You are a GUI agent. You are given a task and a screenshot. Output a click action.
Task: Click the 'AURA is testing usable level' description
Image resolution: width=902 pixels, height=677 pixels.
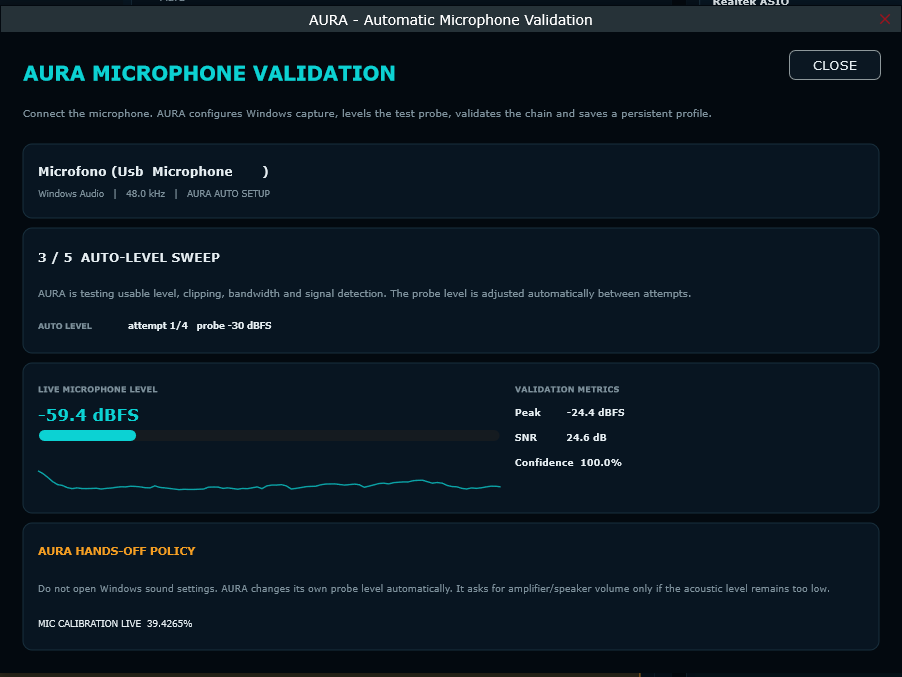(x=365, y=293)
